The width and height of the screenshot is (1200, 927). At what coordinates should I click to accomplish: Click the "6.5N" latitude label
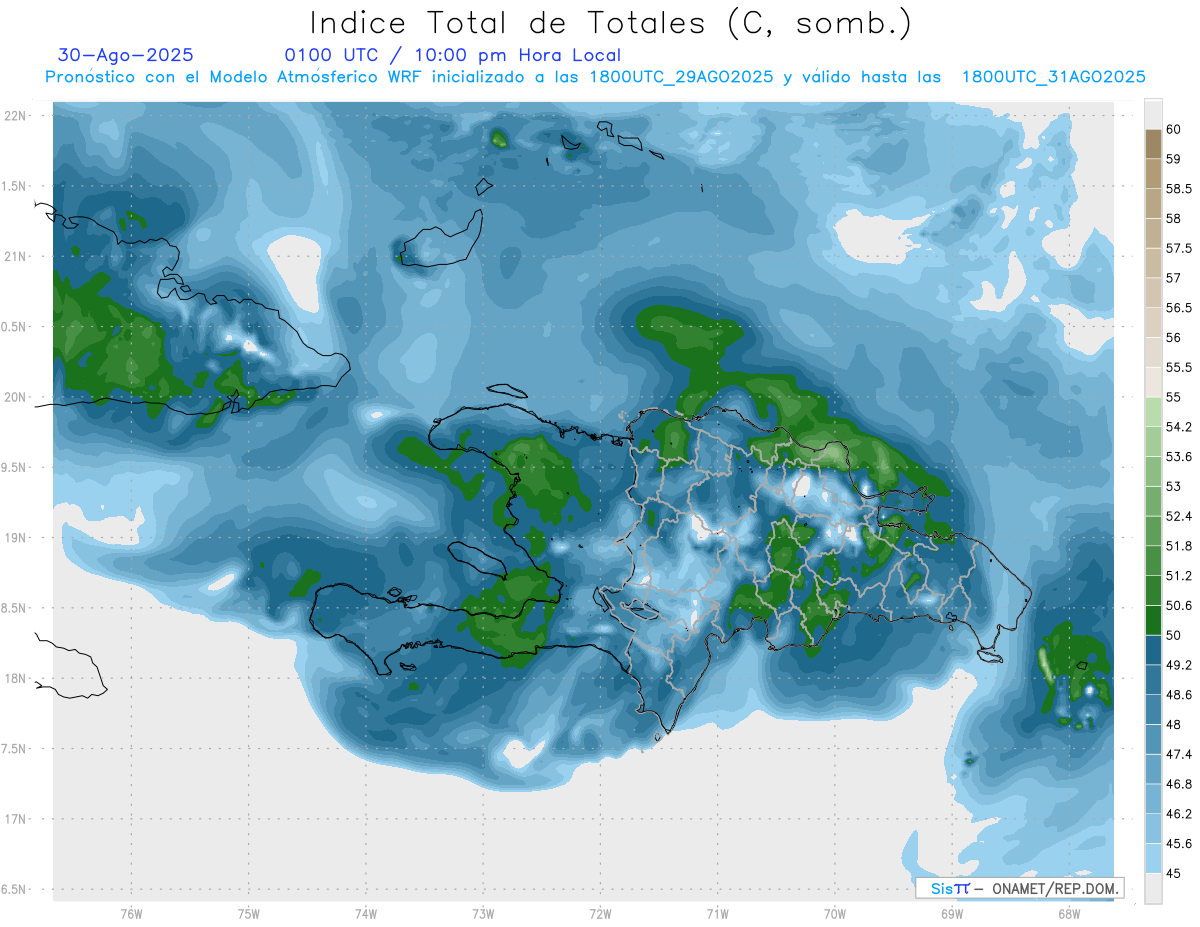click(x=14, y=889)
